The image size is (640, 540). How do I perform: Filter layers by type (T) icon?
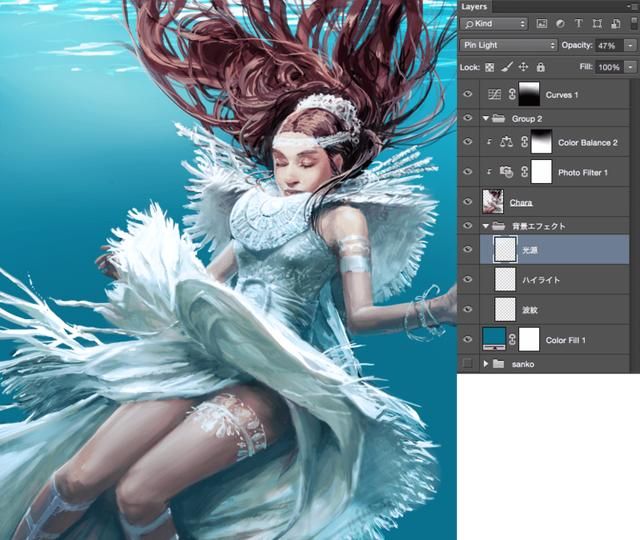tap(578, 24)
